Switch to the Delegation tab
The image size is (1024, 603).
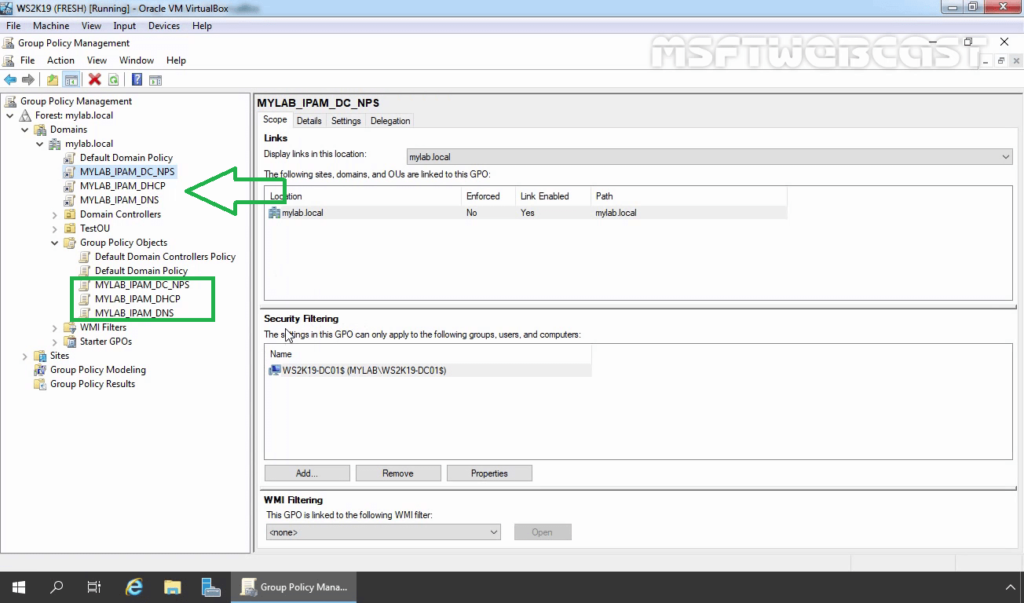pos(390,121)
